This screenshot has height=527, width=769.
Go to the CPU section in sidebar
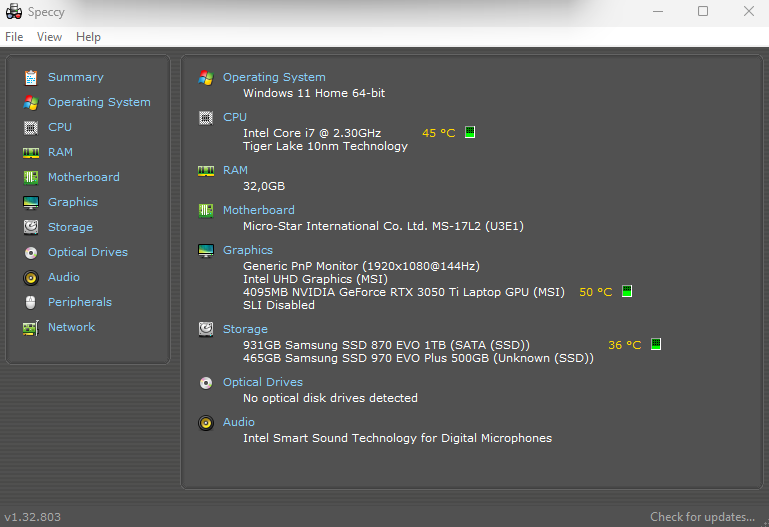pos(60,127)
